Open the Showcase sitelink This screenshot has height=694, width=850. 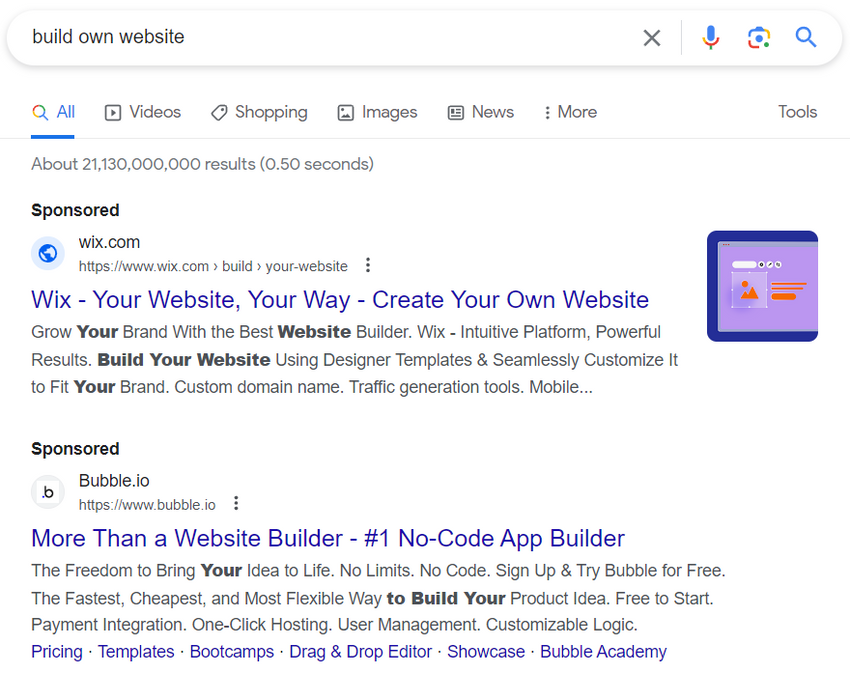pyautogui.click(x=486, y=651)
